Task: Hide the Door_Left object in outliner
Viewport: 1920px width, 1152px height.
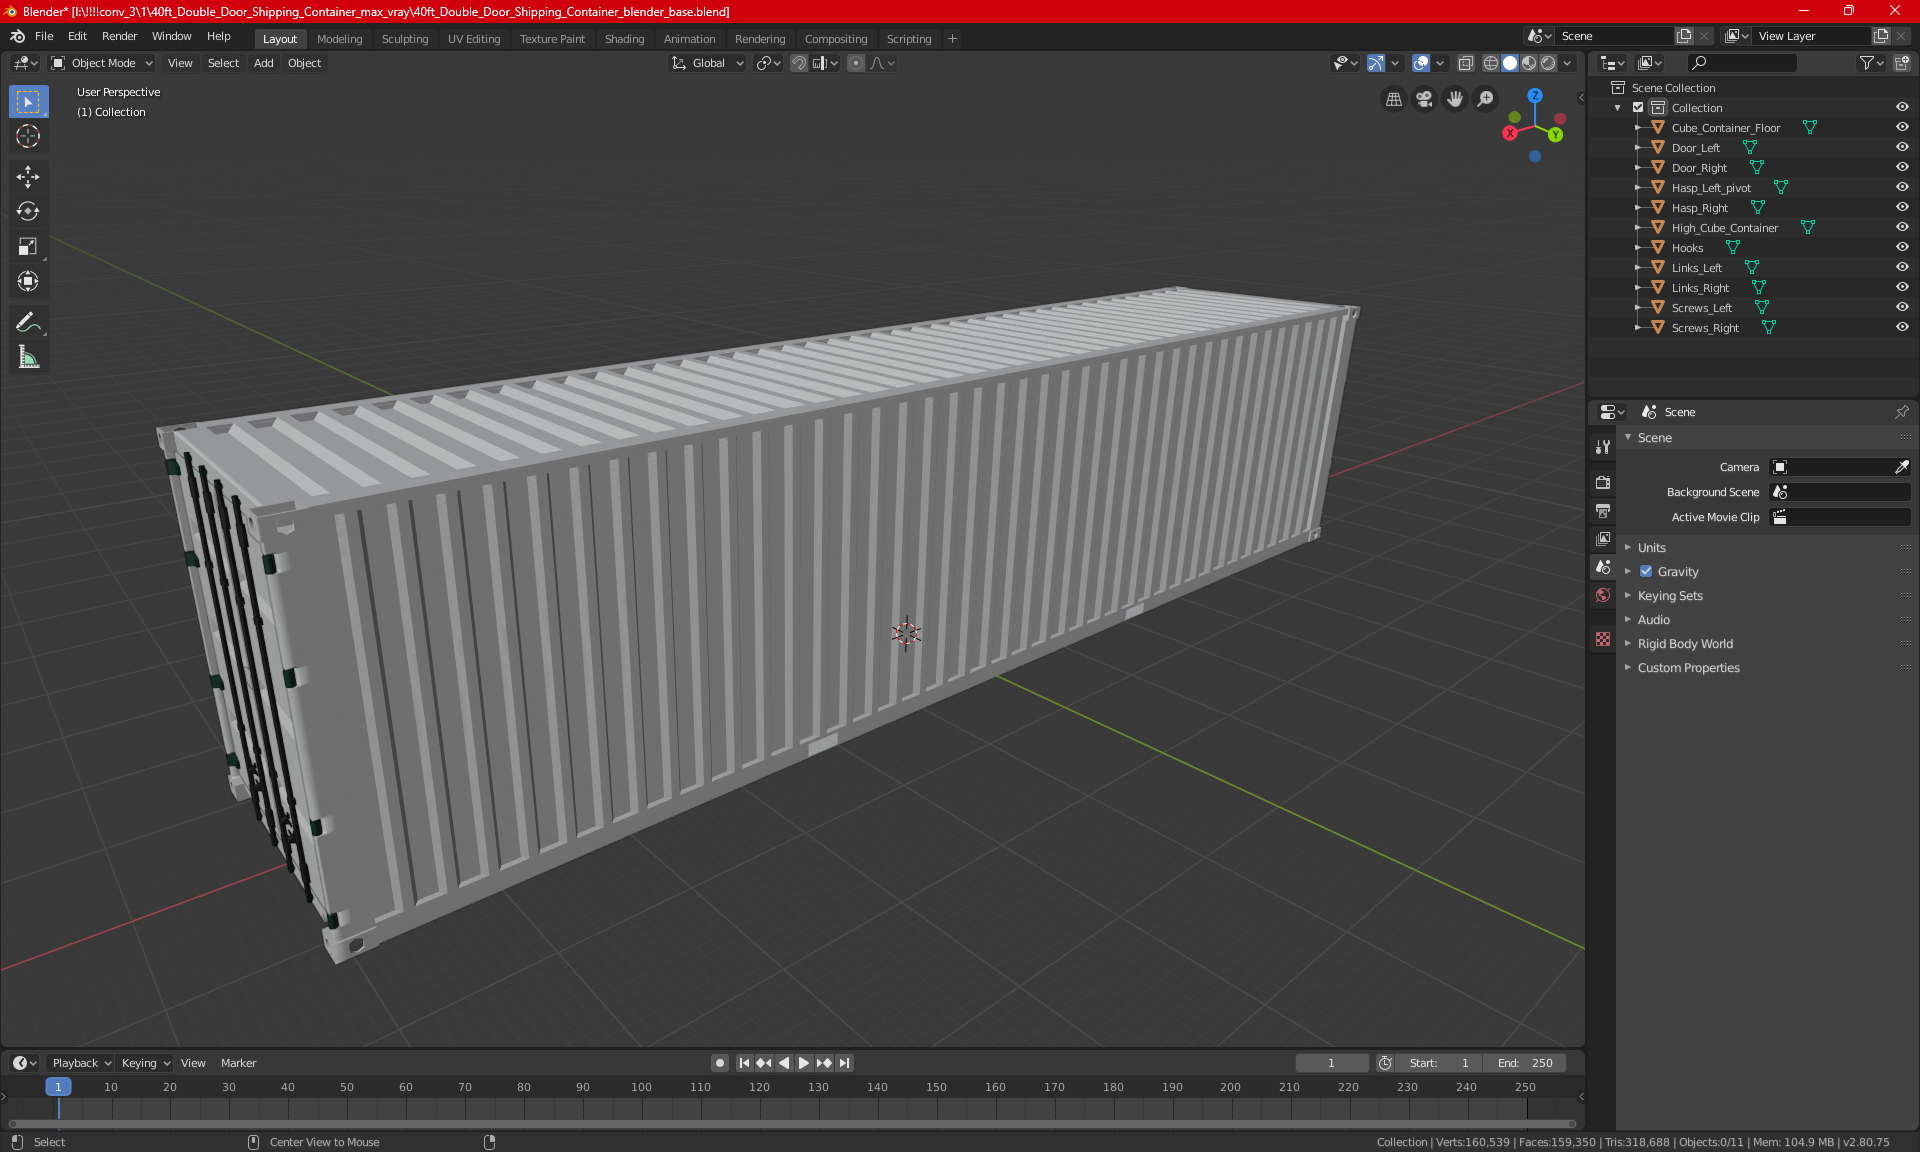Action: pyautogui.click(x=1902, y=147)
